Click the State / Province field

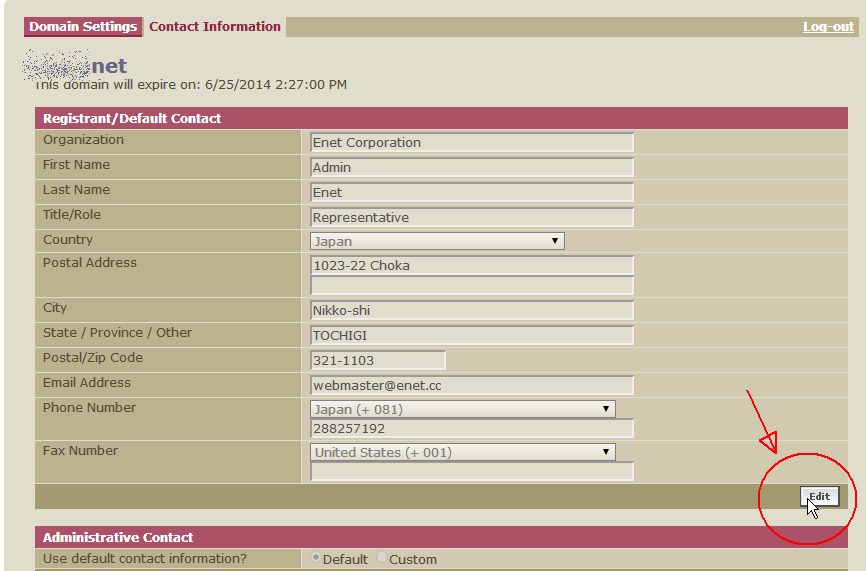click(472, 336)
